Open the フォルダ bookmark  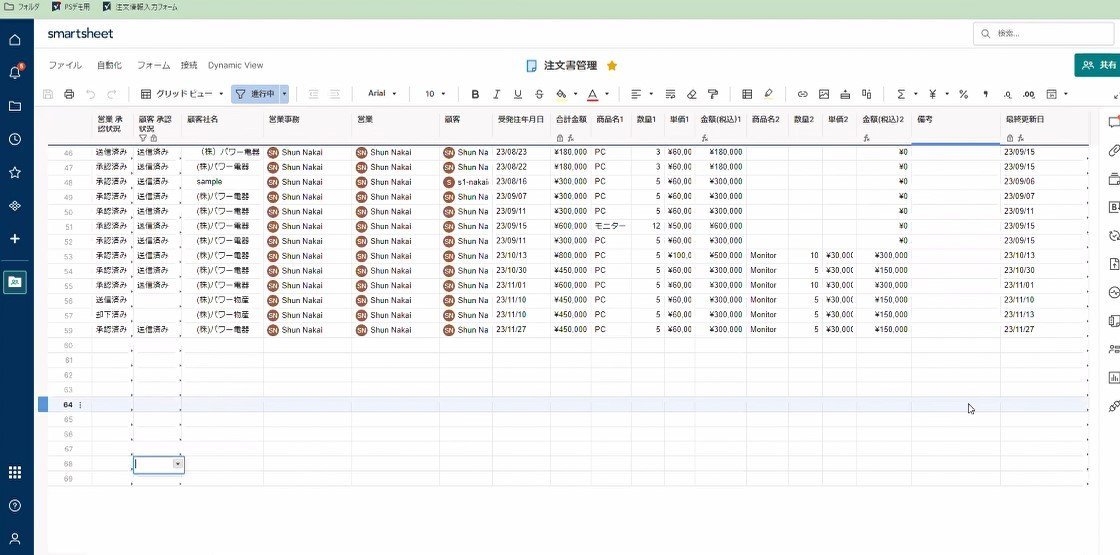coord(23,7)
